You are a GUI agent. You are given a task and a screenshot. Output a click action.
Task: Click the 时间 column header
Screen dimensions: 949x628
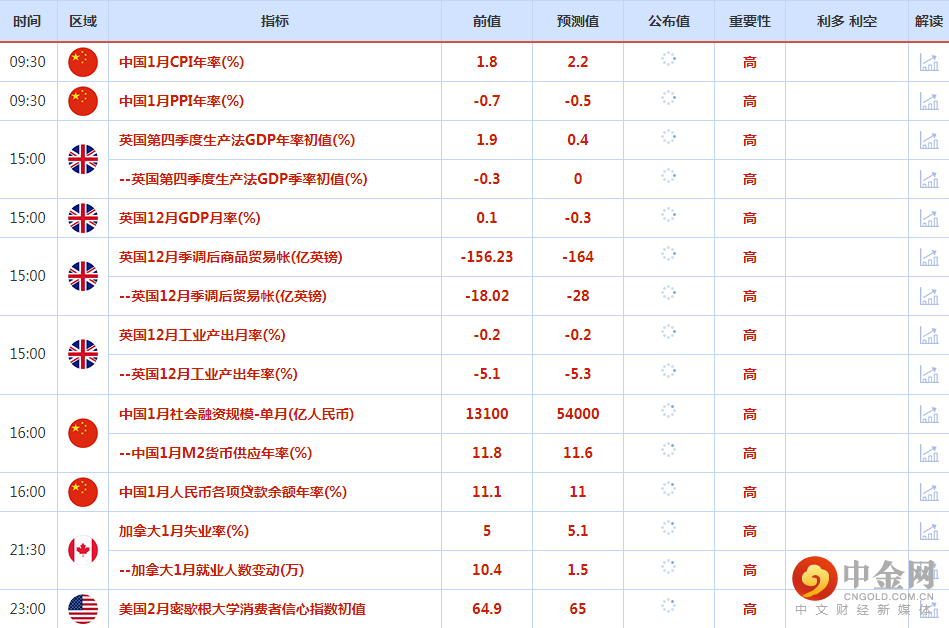[28, 21]
